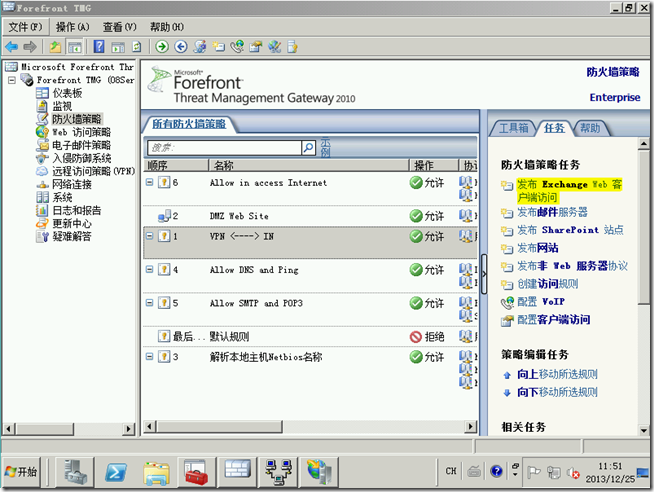Select Web 访问策略 tree item
The width and height of the screenshot is (654, 492).
(x=81, y=132)
